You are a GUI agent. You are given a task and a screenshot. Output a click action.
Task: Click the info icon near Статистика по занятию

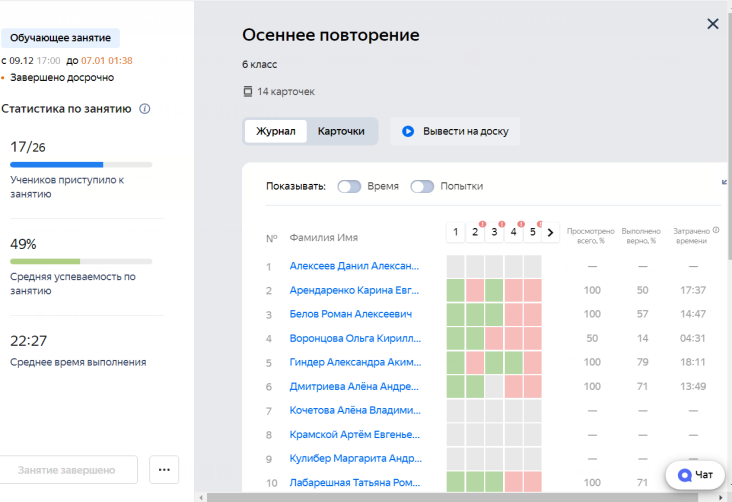[145, 108]
